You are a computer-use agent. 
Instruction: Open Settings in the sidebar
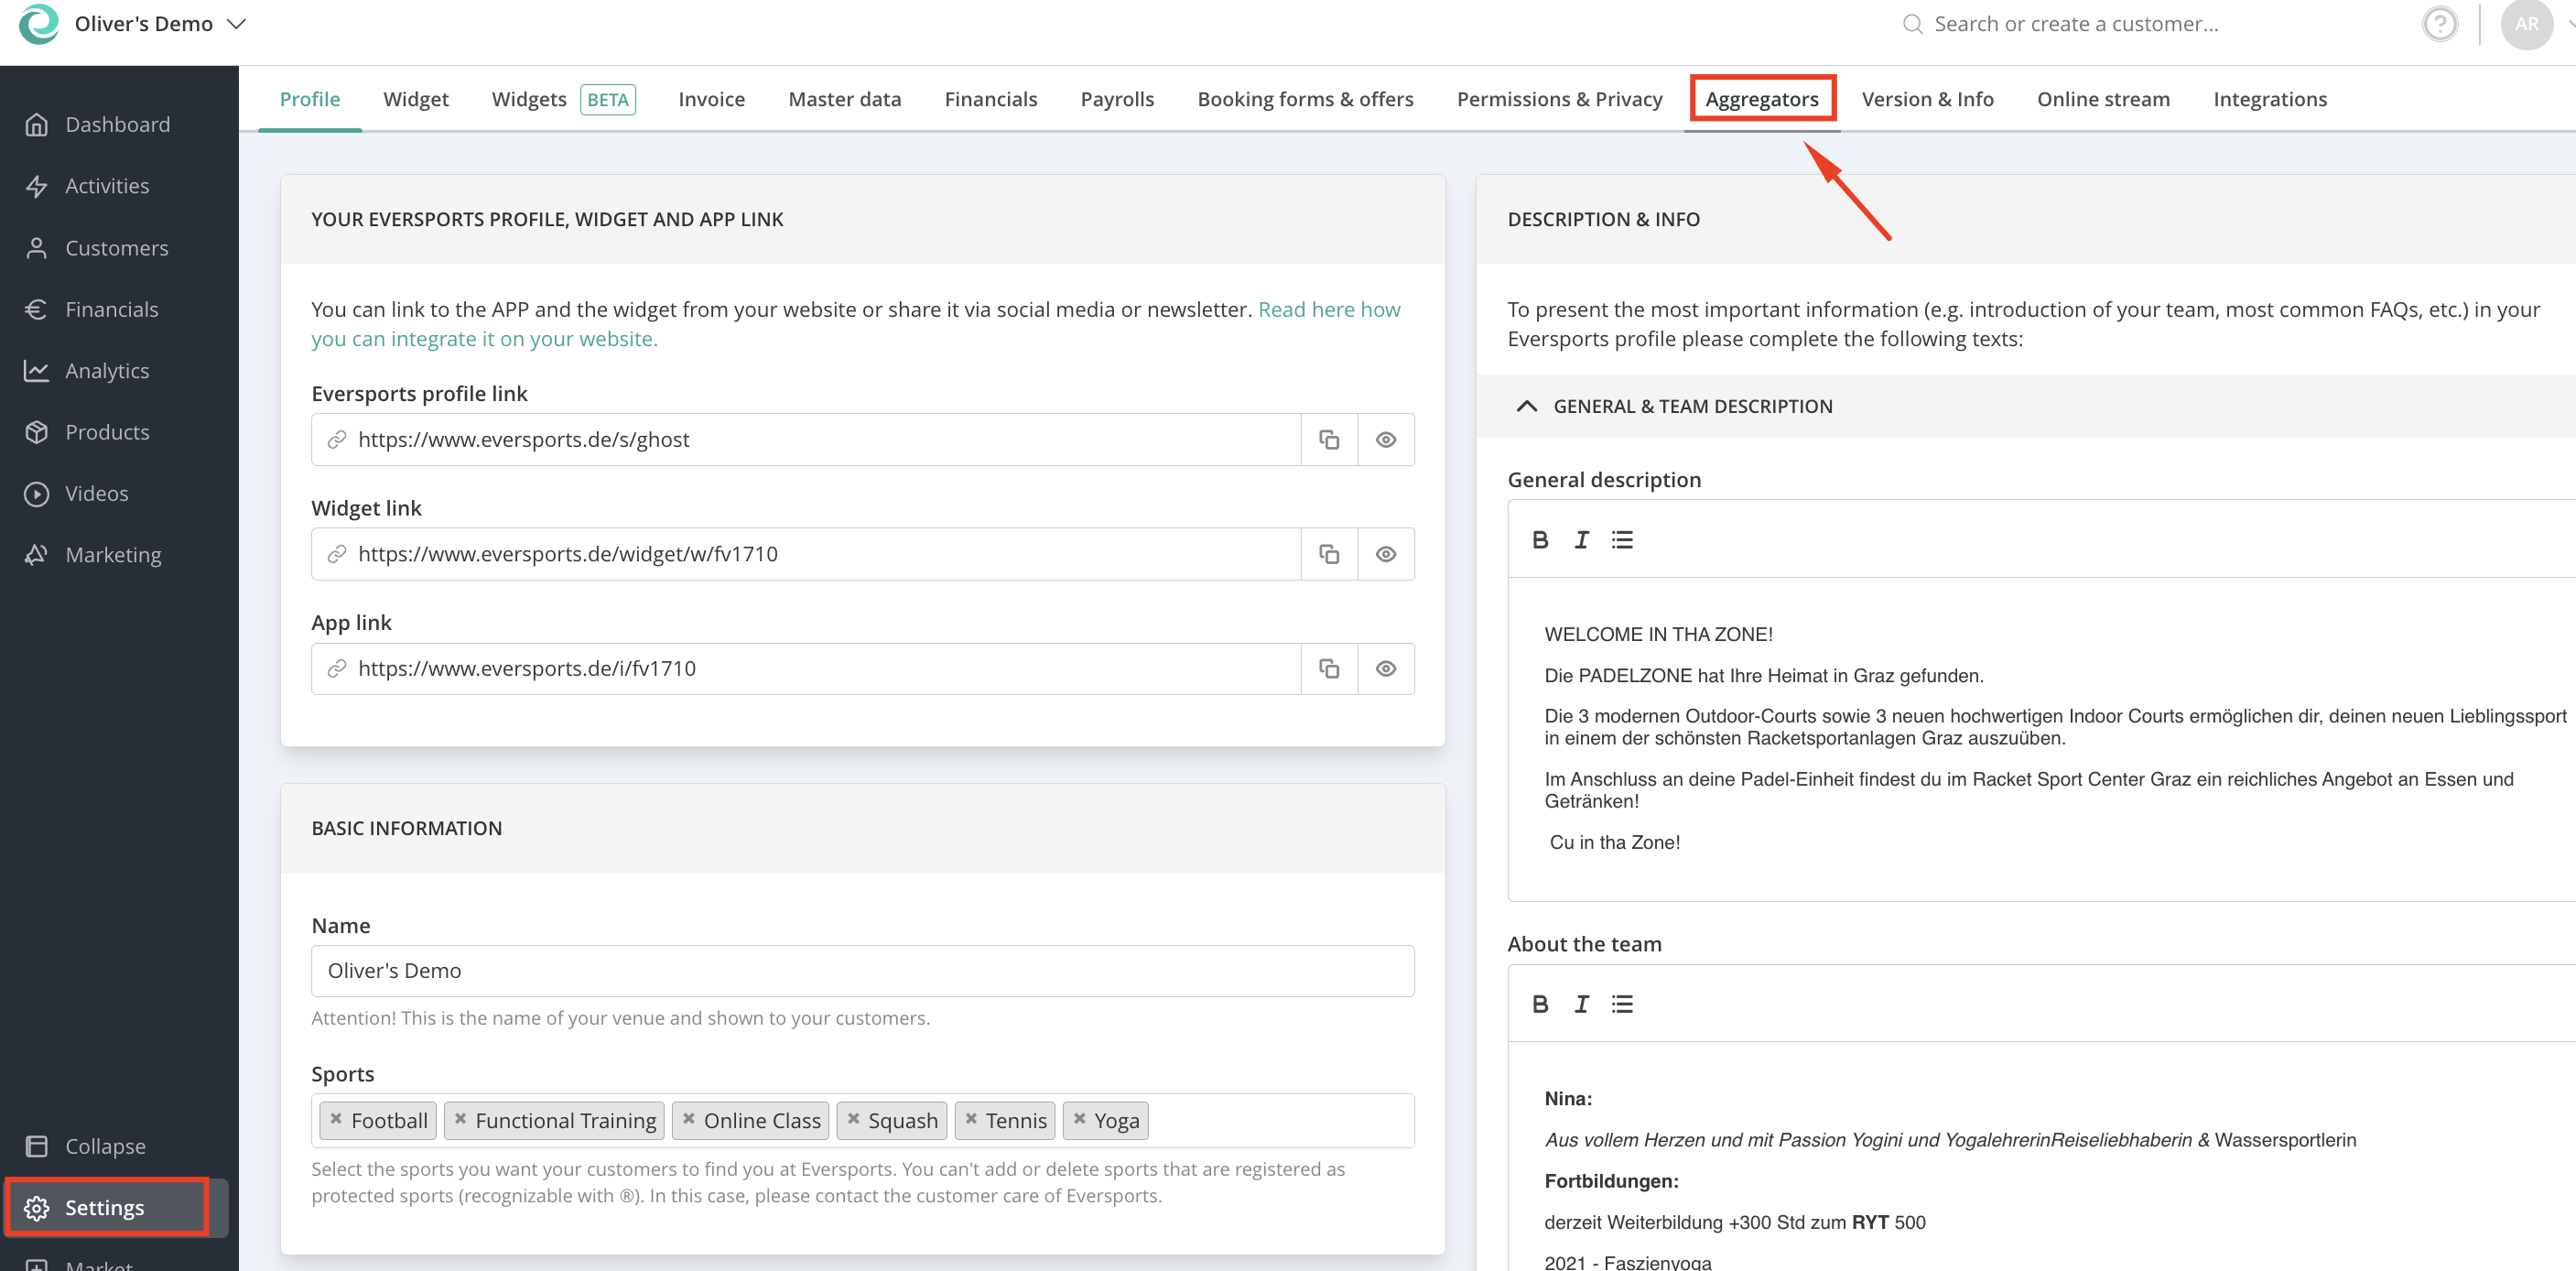click(118, 1208)
